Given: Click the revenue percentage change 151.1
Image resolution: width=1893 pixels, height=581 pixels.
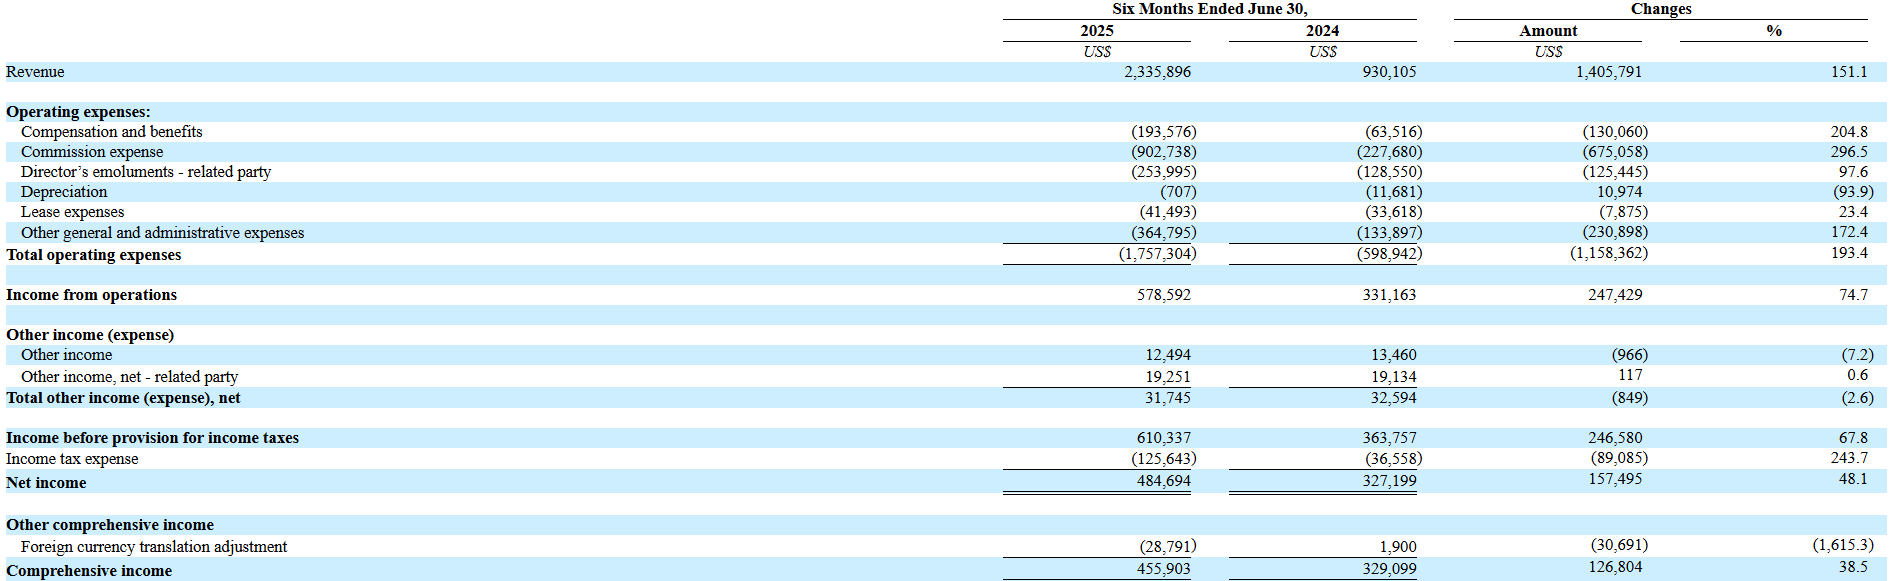Looking at the screenshot, I should tap(1849, 72).
